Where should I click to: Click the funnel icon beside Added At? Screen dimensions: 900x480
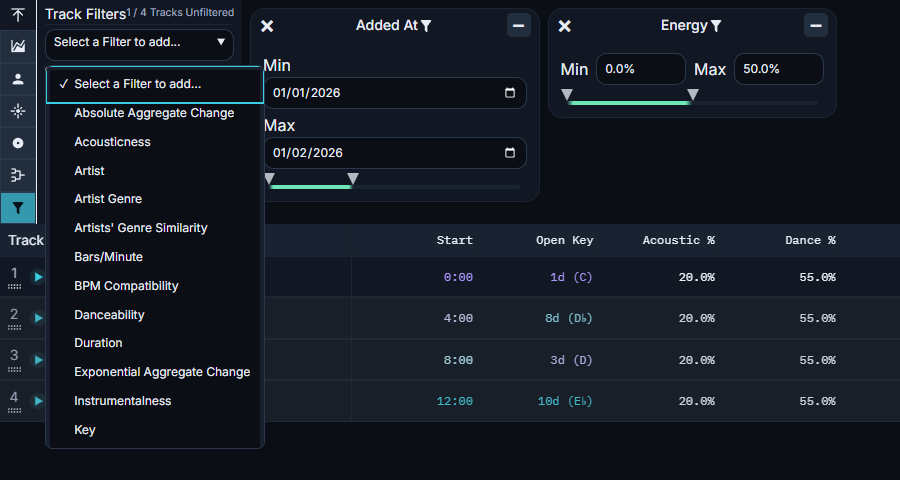tap(426, 26)
